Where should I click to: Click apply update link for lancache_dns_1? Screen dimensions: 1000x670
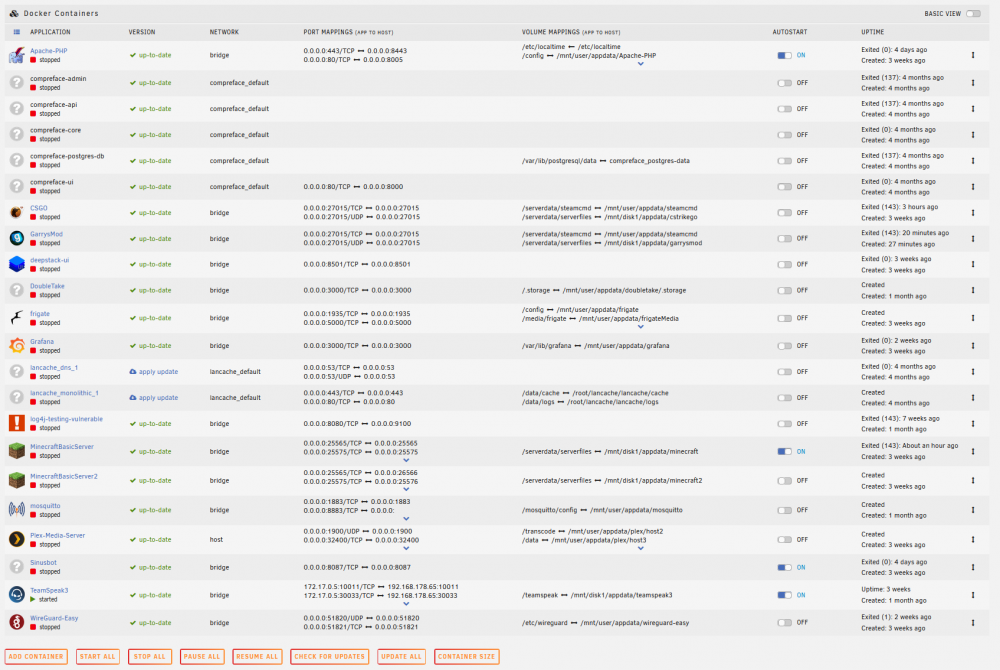click(x=158, y=372)
